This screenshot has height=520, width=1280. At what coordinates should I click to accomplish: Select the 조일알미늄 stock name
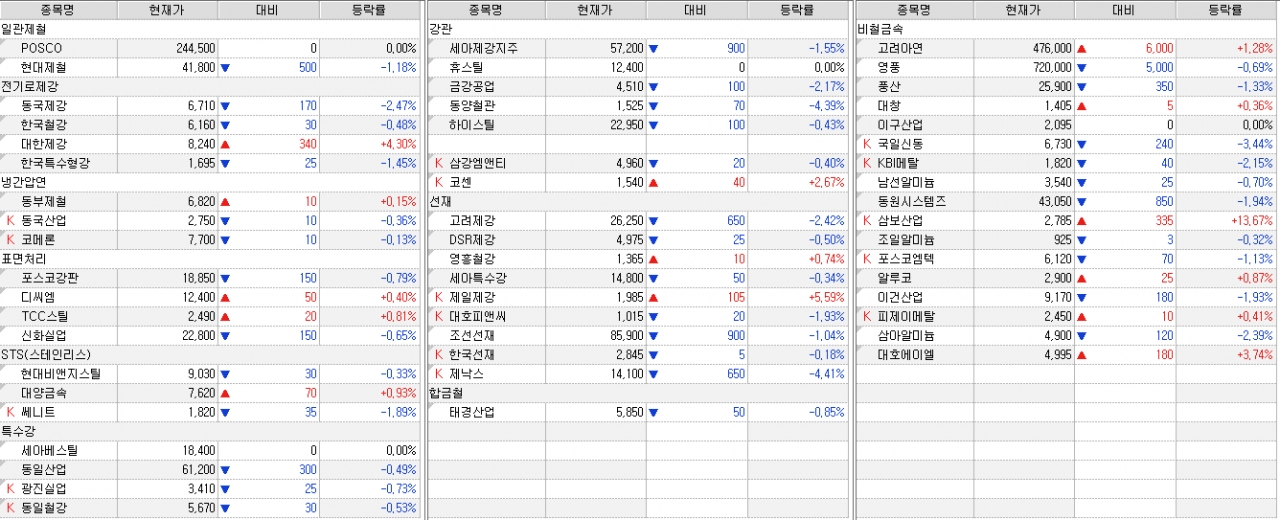[x=905, y=240]
